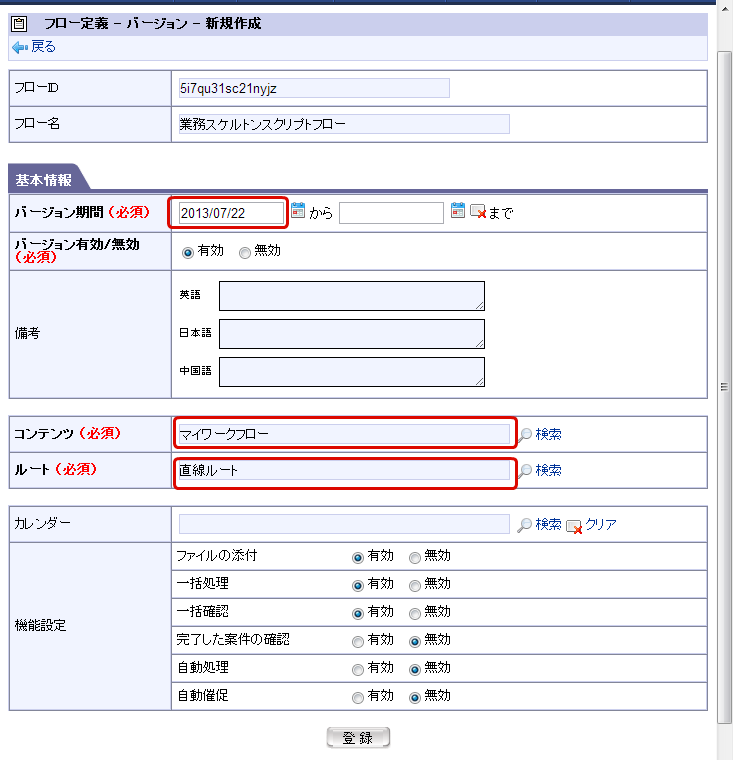Image resolution: width=733 pixels, height=760 pixels.
Task: Click the back arrow icon beside 戻る
Action: [x=20, y=48]
